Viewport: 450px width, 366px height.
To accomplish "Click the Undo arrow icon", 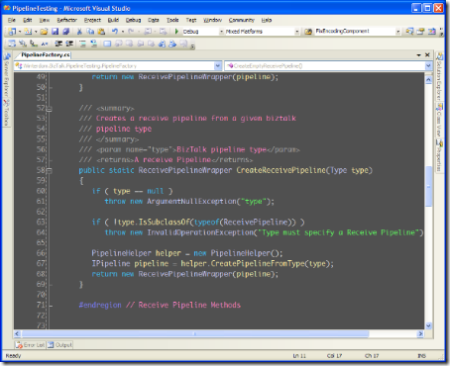I will [x=115, y=31].
